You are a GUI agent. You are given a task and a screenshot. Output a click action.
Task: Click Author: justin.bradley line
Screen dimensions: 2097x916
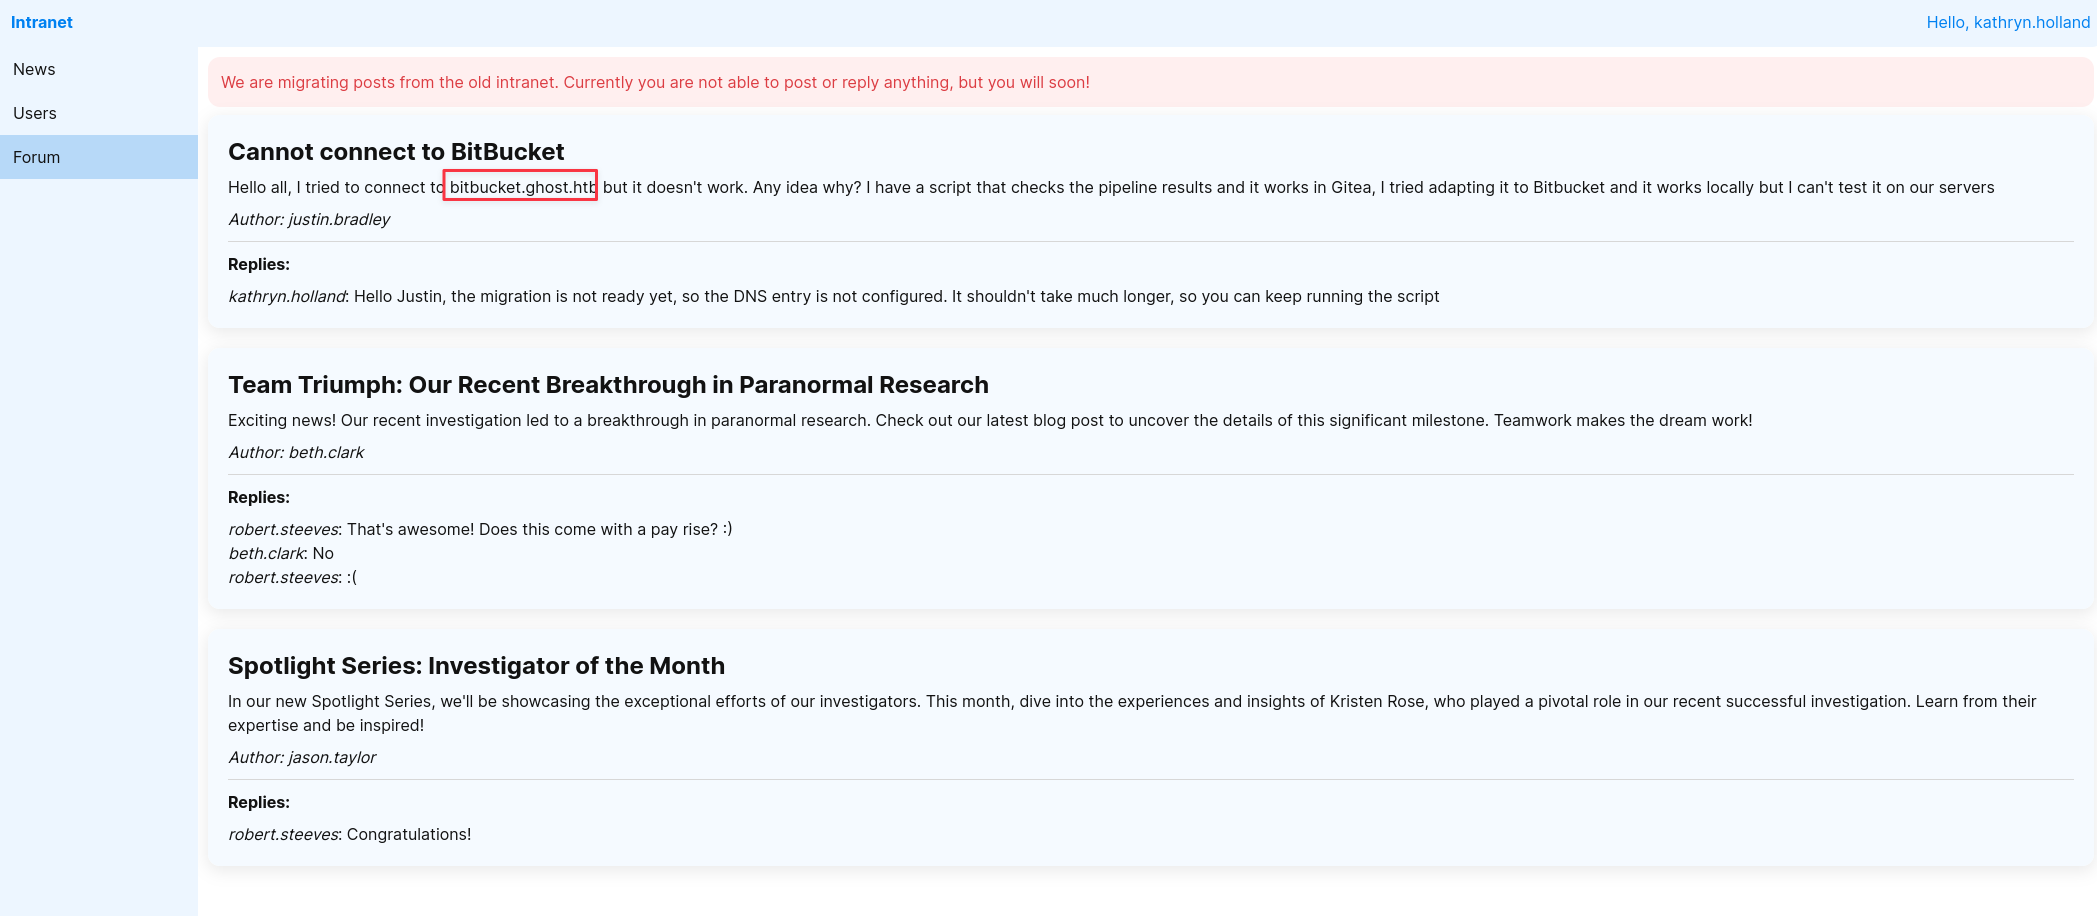309,219
